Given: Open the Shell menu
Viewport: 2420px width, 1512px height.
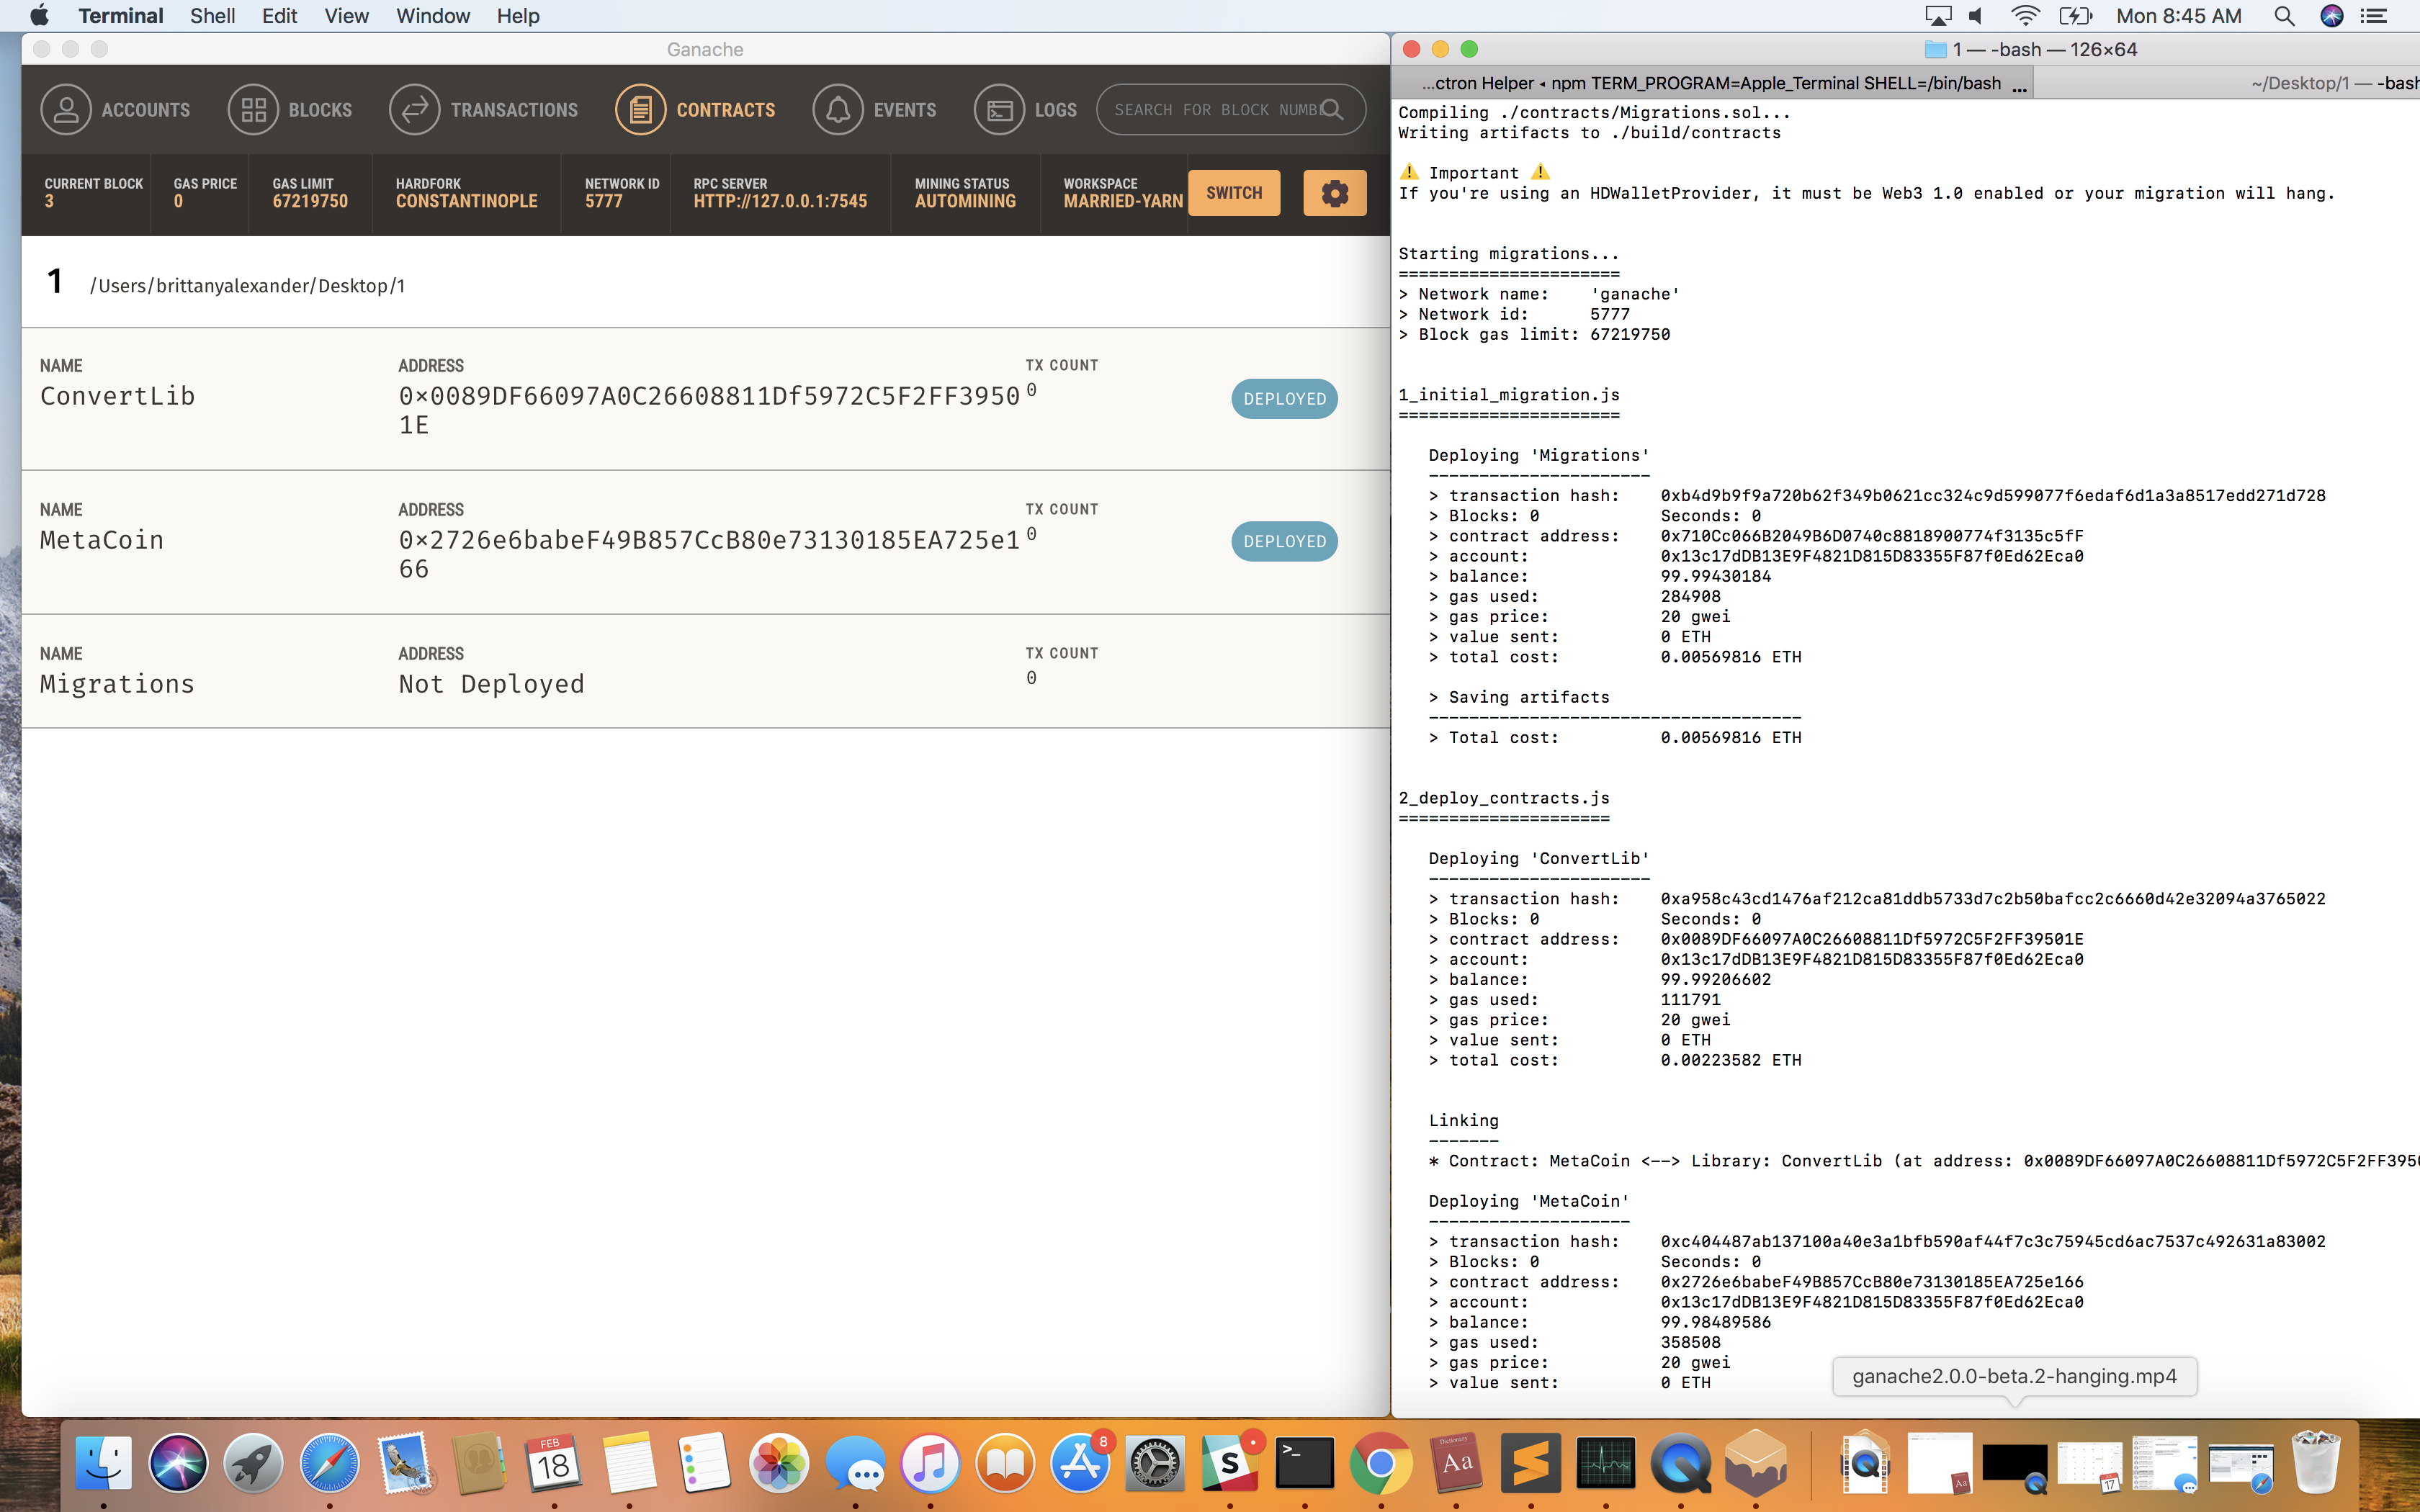Looking at the screenshot, I should tap(212, 15).
